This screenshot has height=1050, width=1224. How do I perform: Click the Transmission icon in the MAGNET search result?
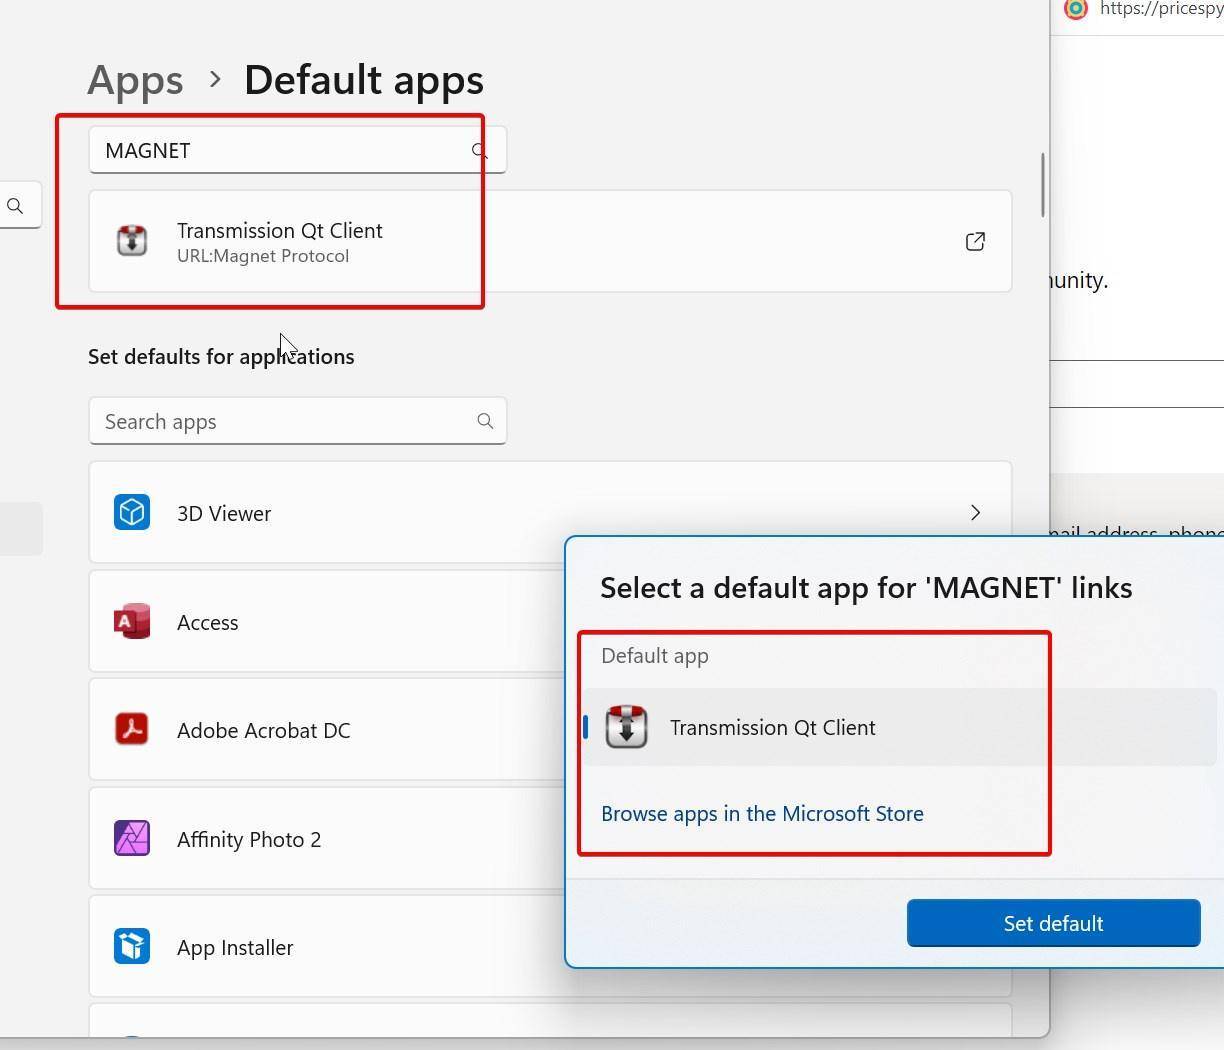click(131, 241)
